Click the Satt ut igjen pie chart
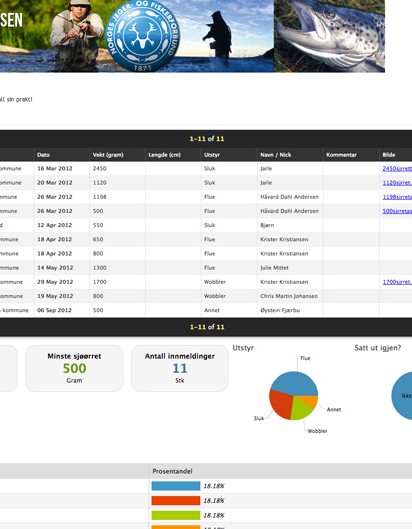 402,396
